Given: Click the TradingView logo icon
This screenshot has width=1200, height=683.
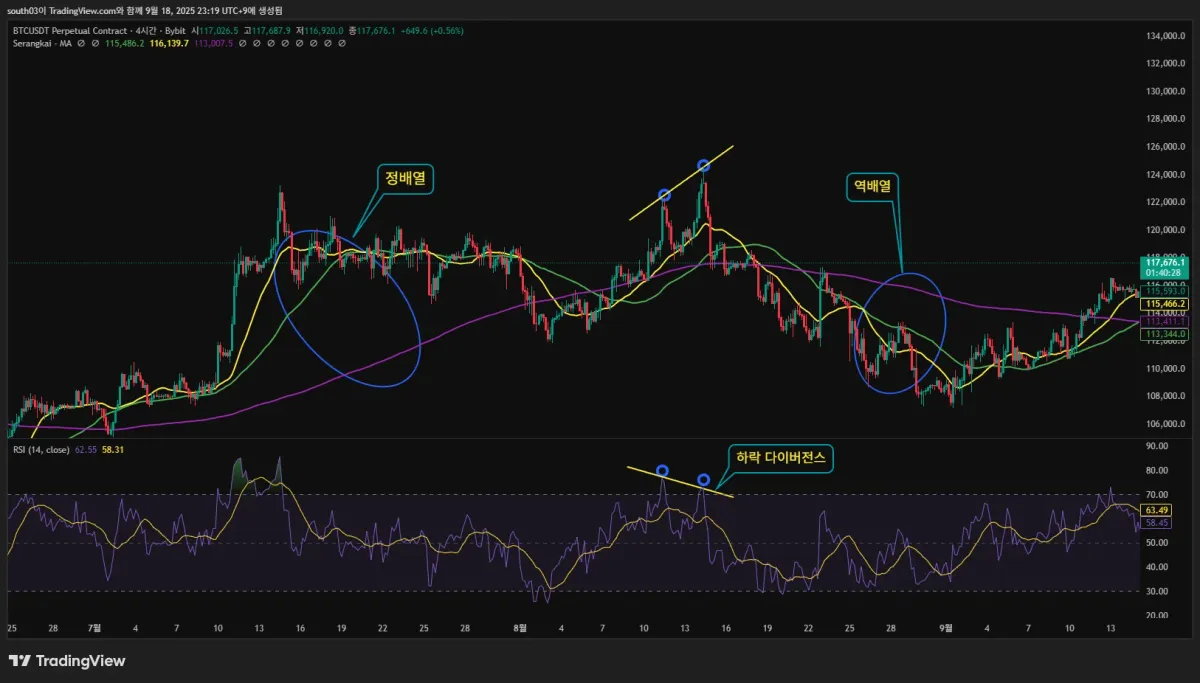Looking at the screenshot, I should 19,661.
